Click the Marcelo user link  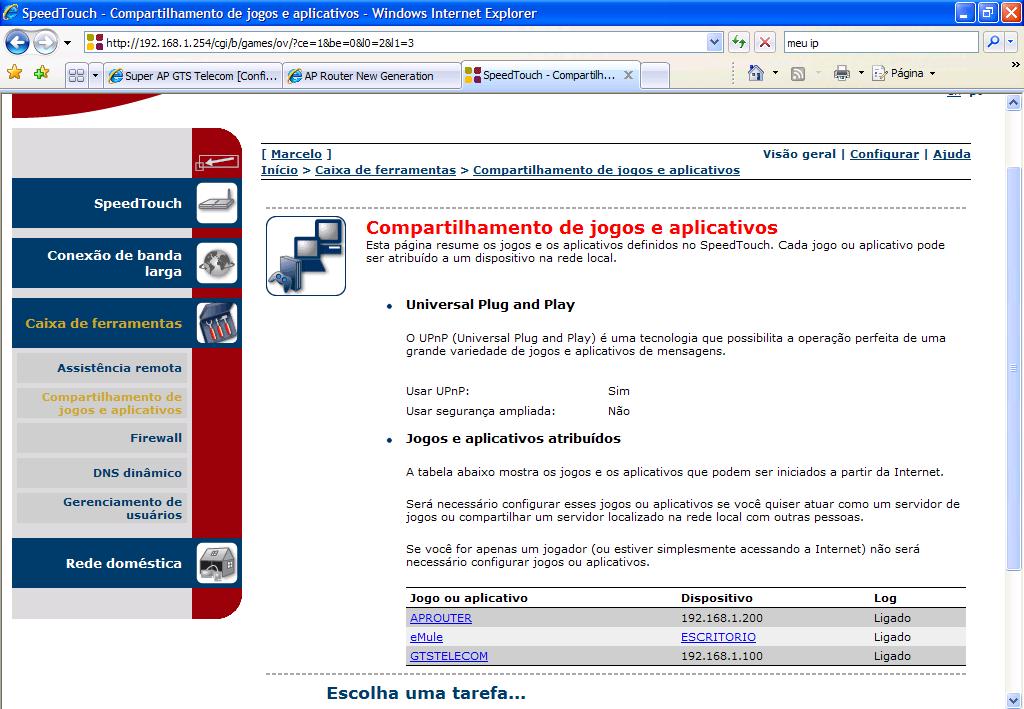(x=296, y=154)
